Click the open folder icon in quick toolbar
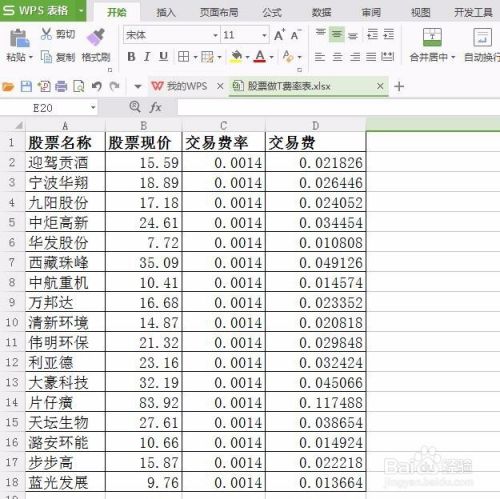The image size is (500, 499). click(8, 87)
